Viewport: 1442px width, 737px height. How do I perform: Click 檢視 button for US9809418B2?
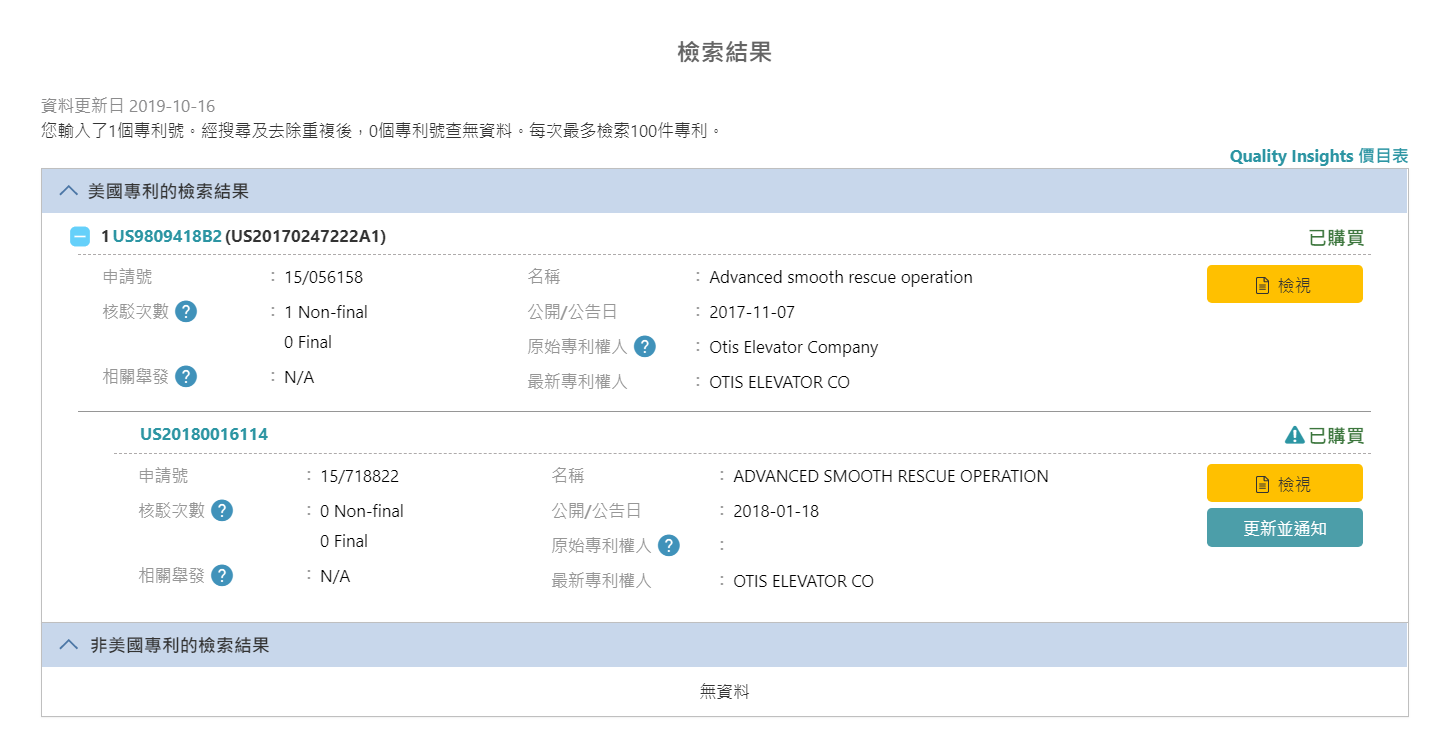coord(1284,284)
